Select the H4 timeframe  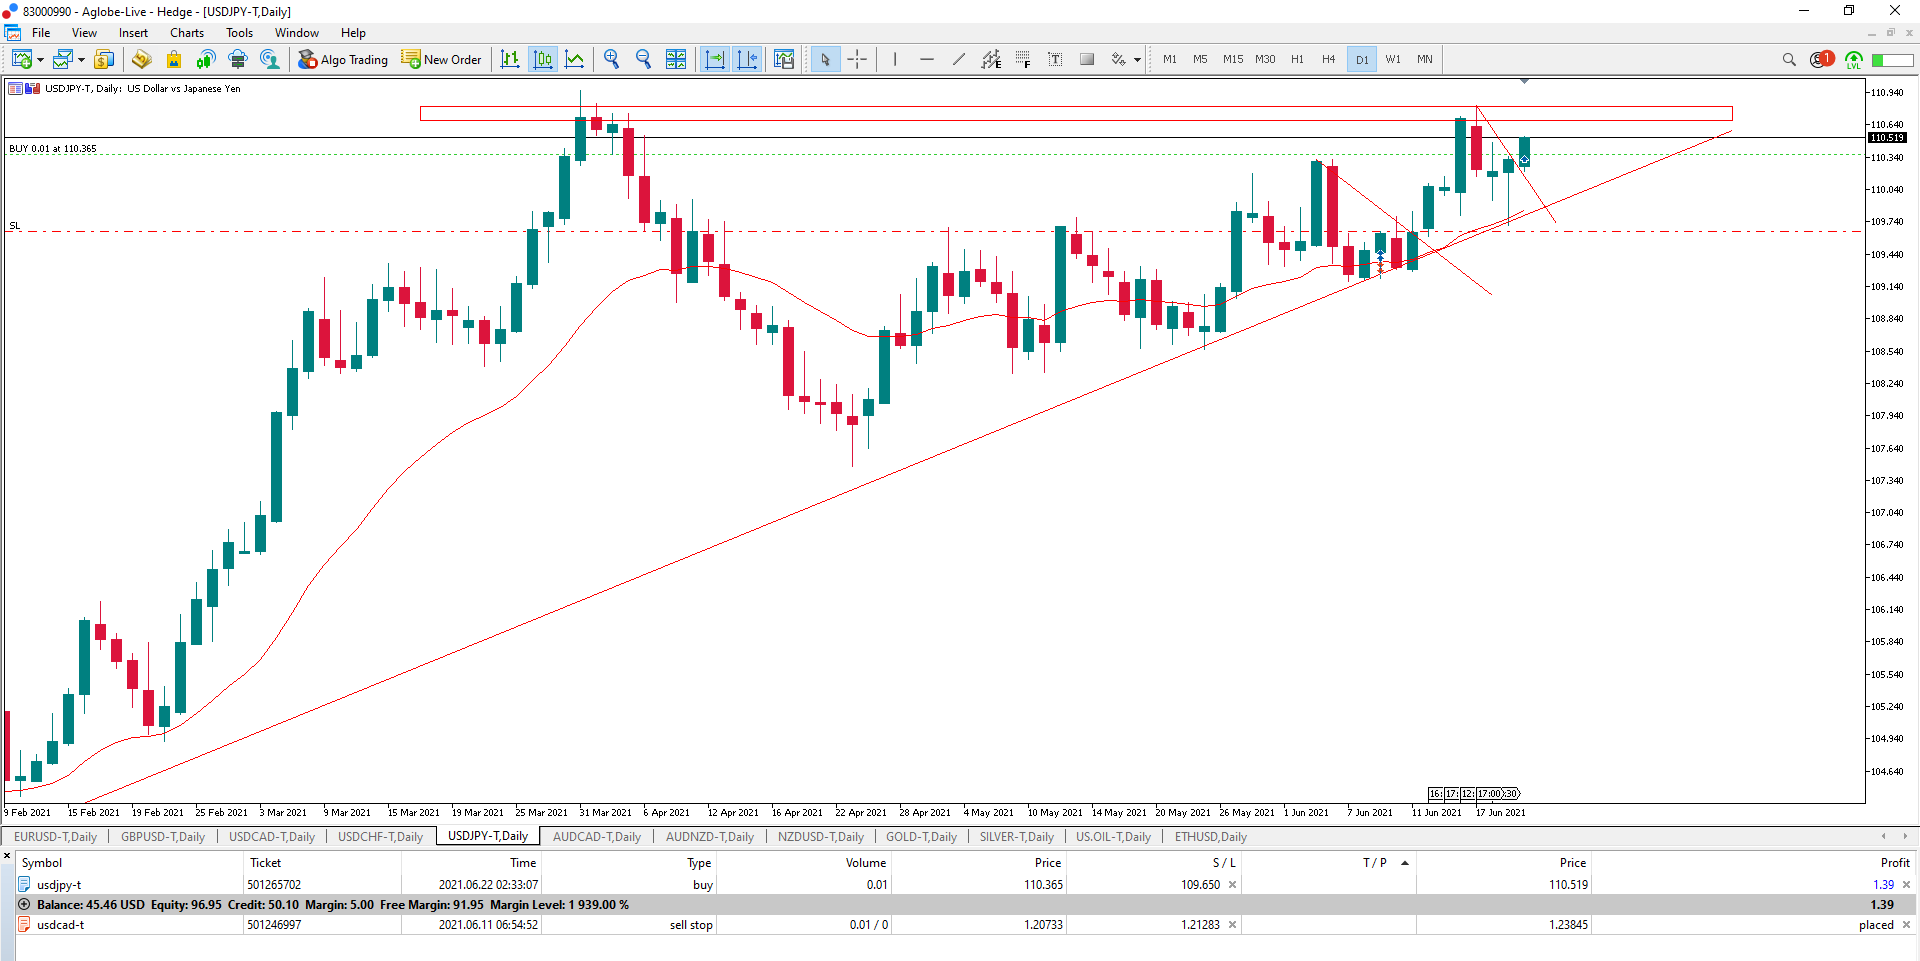tap(1328, 60)
